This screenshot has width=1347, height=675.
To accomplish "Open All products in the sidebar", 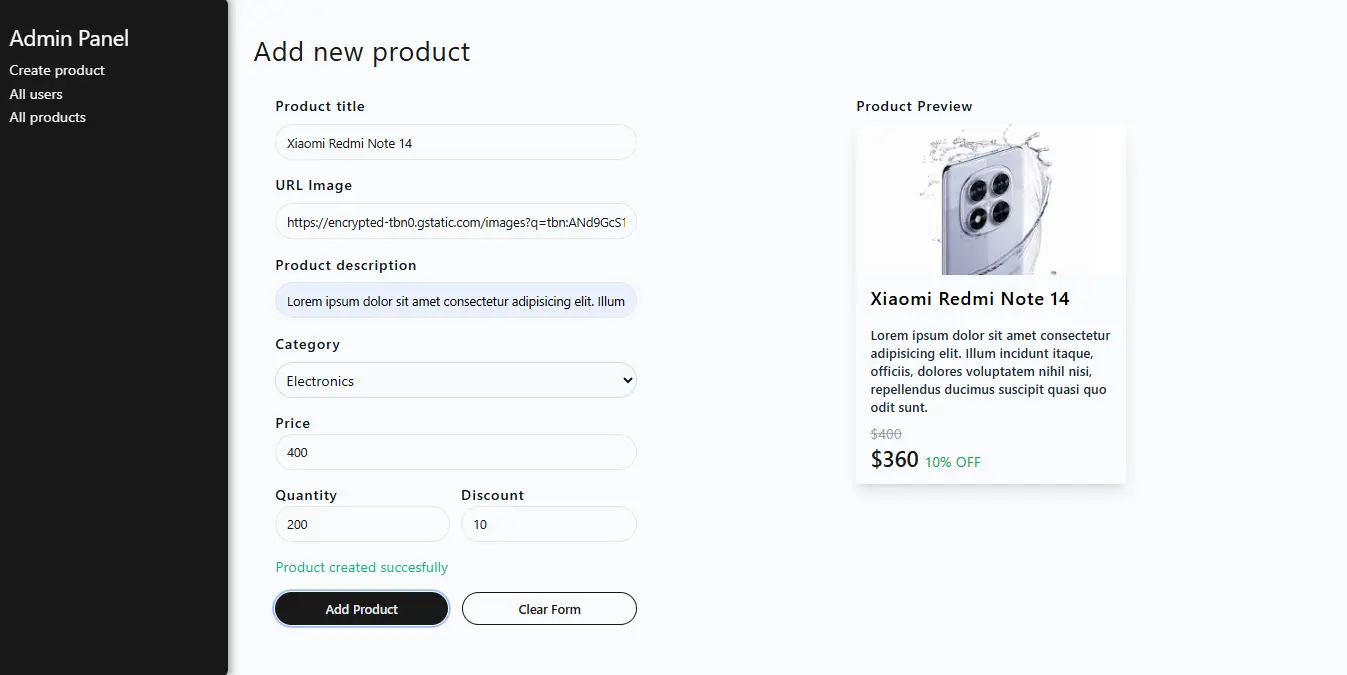I will (48, 117).
